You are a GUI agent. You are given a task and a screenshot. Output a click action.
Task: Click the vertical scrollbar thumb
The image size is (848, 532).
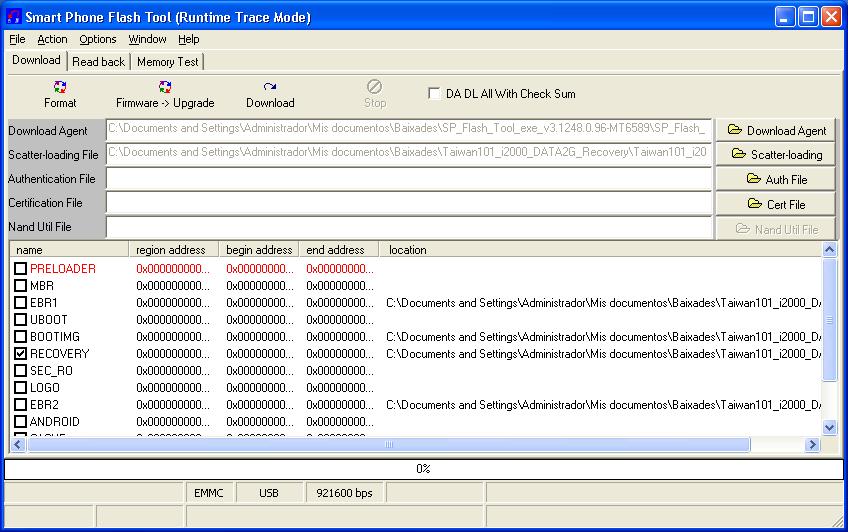pyautogui.click(x=829, y=320)
